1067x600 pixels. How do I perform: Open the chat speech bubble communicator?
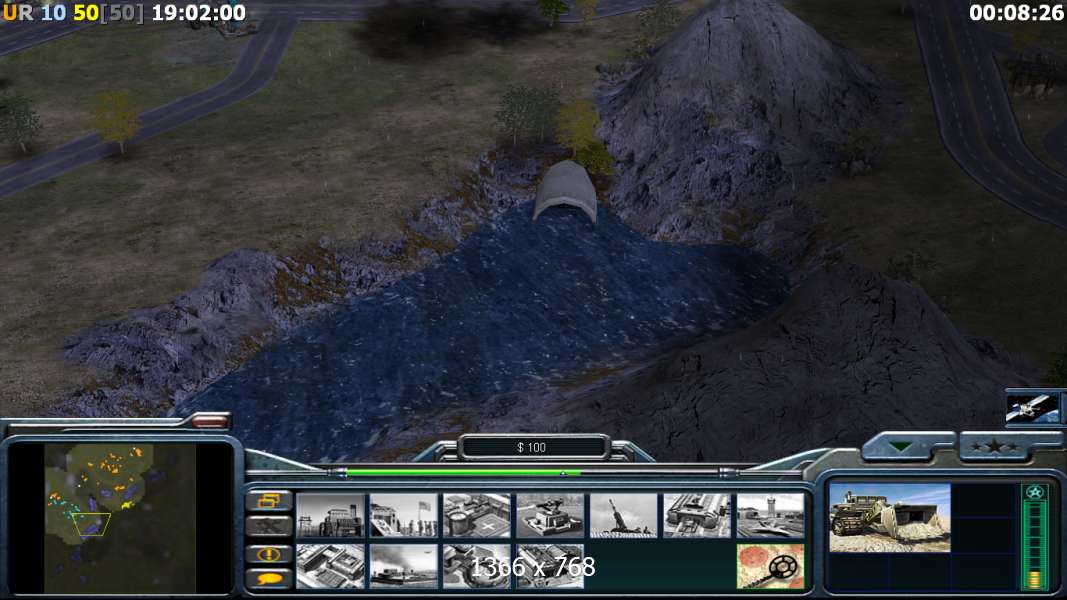click(269, 579)
